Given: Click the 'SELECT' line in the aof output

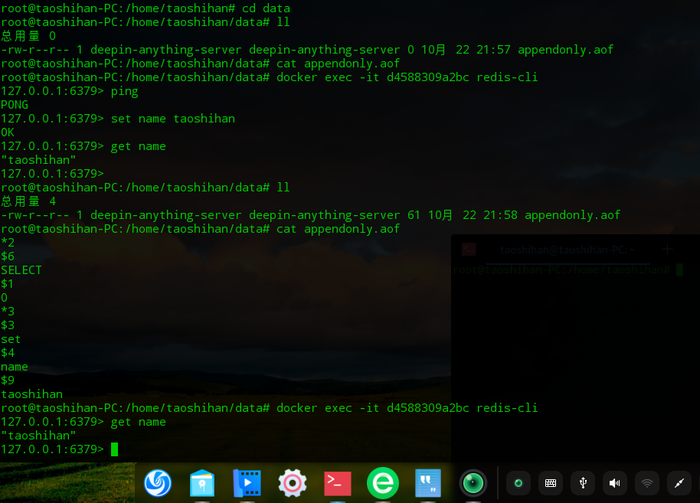Looking at the screenshot, I should pyautogui.click(x=21, y=270).
